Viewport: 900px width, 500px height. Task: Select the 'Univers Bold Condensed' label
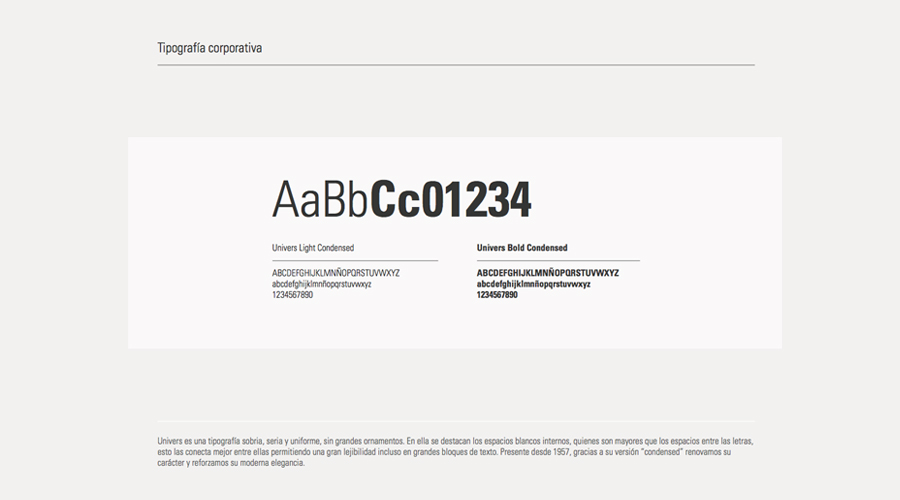click(522, 248)
